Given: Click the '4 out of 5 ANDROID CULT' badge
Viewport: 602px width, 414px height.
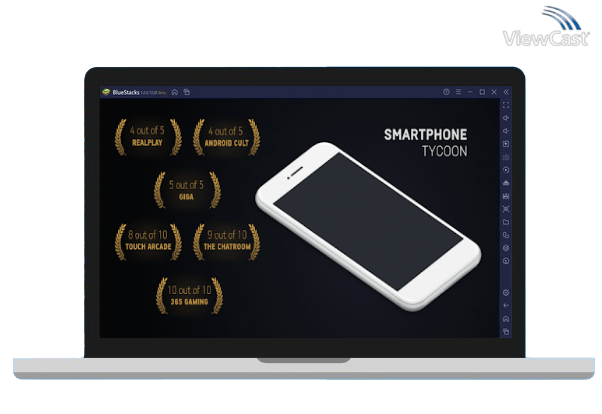Looking at the screenshot, I should [226, 137].
